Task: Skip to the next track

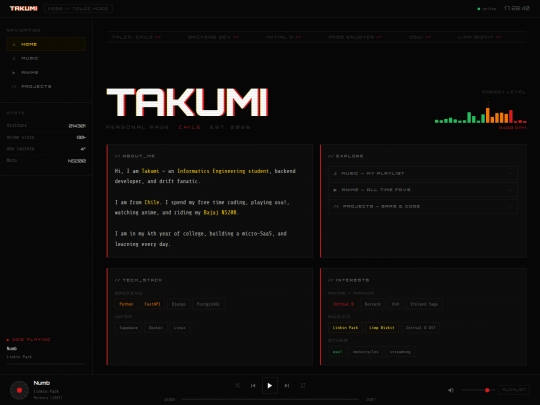Action: [x=287, y=385]
